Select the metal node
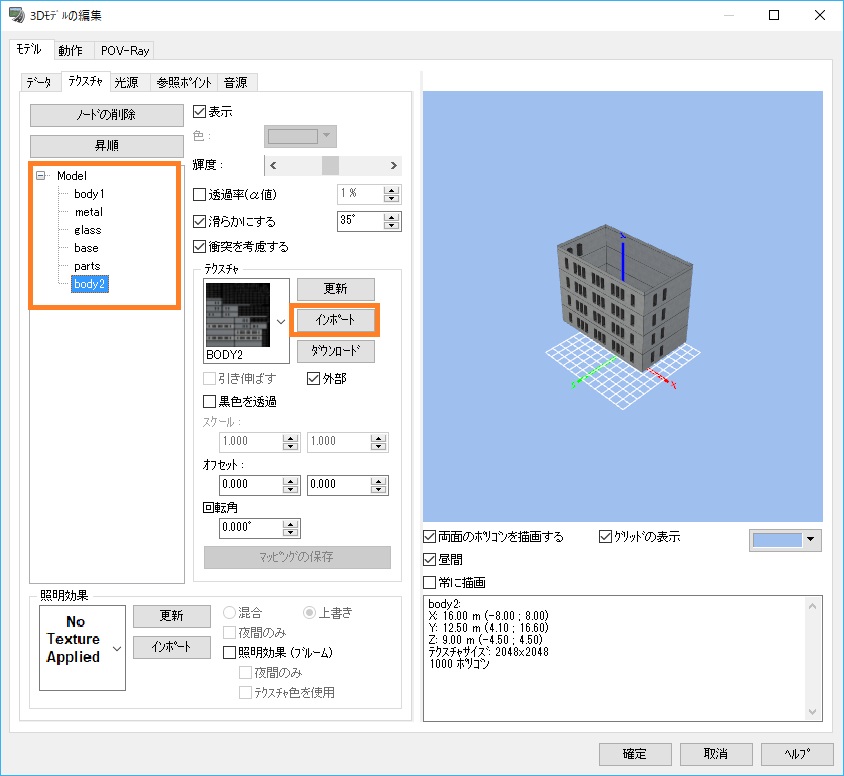This screenshot has height=776, width=844. [x=89, y=212]
